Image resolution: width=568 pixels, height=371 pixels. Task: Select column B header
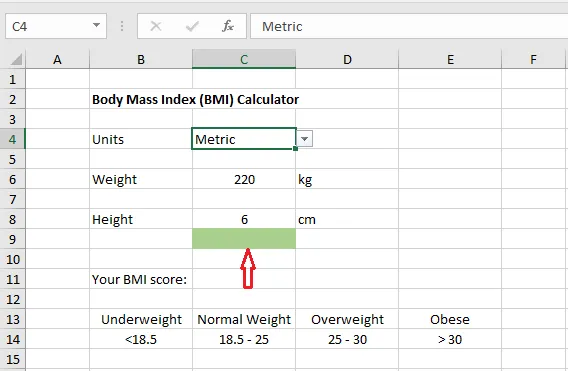pos(141,59)
